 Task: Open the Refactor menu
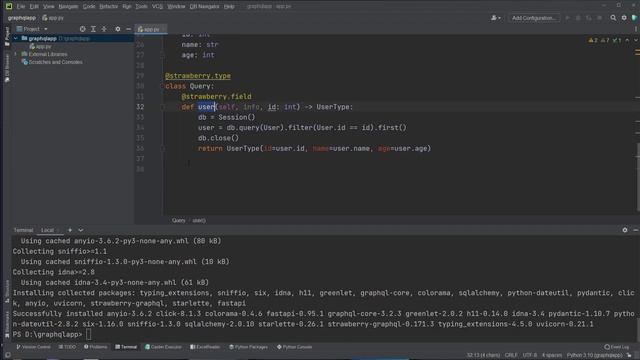pos(108,7)
